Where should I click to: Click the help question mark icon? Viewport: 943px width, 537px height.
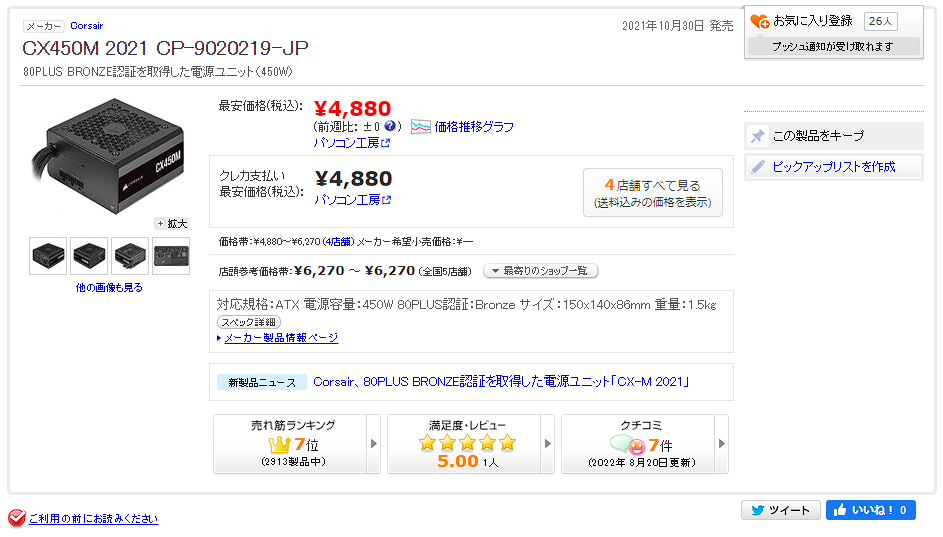pos(391,127)
